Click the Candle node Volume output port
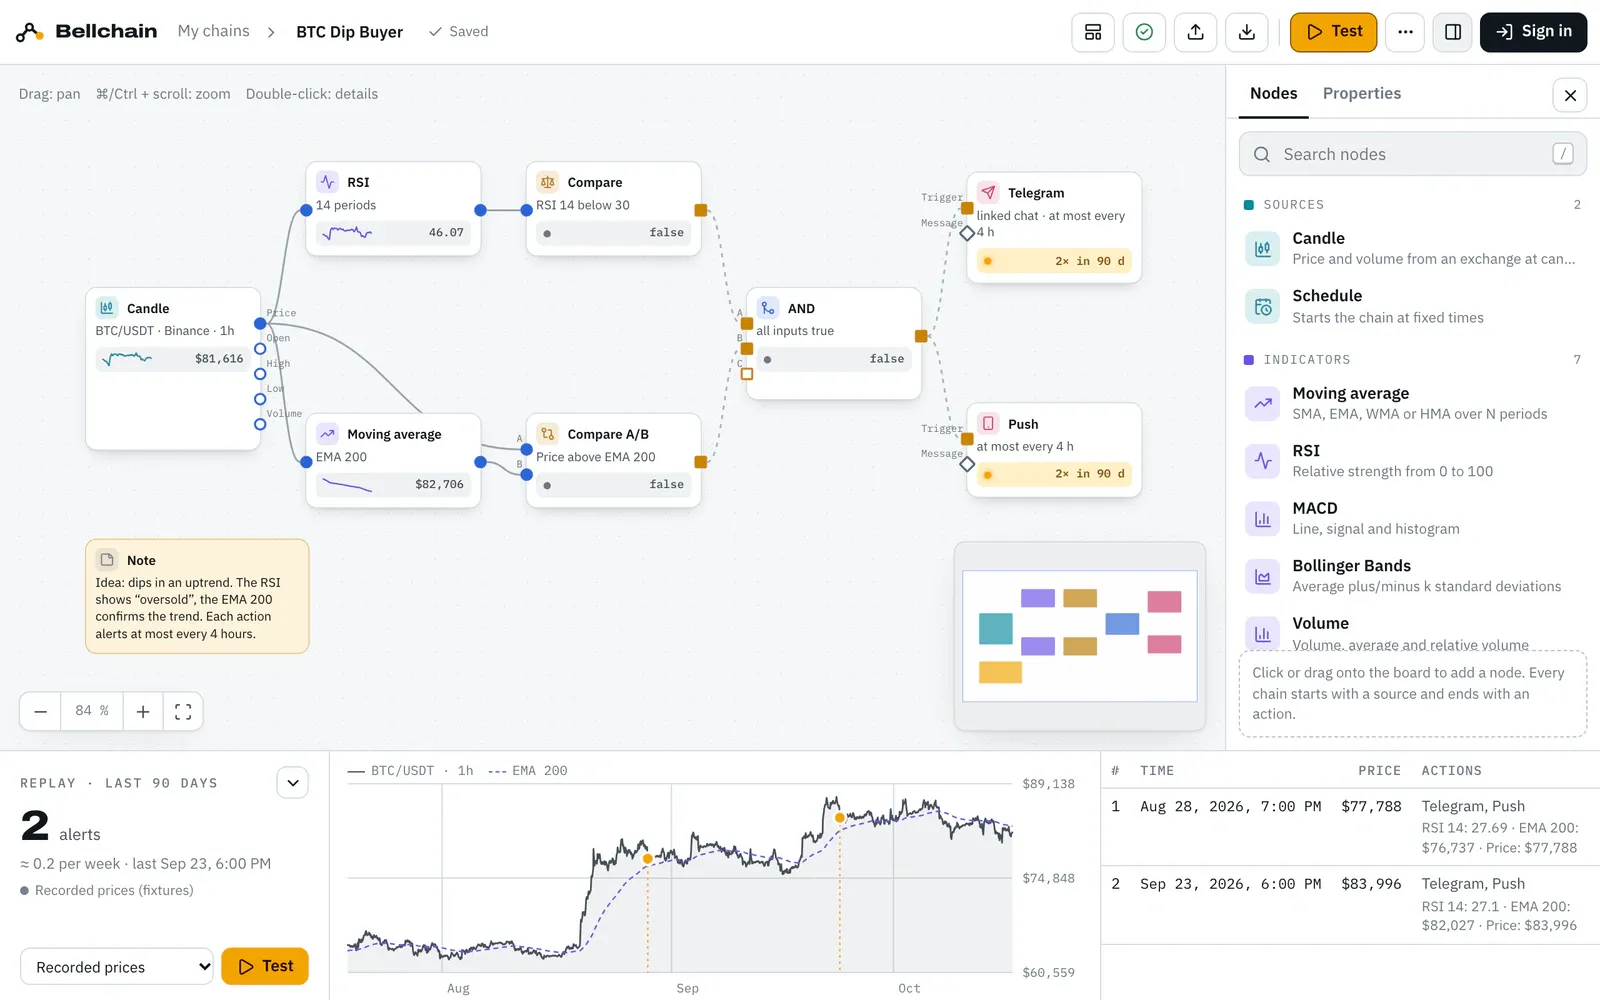The height and width of the screenshot is (1000, 1600). tap(260, 424)
